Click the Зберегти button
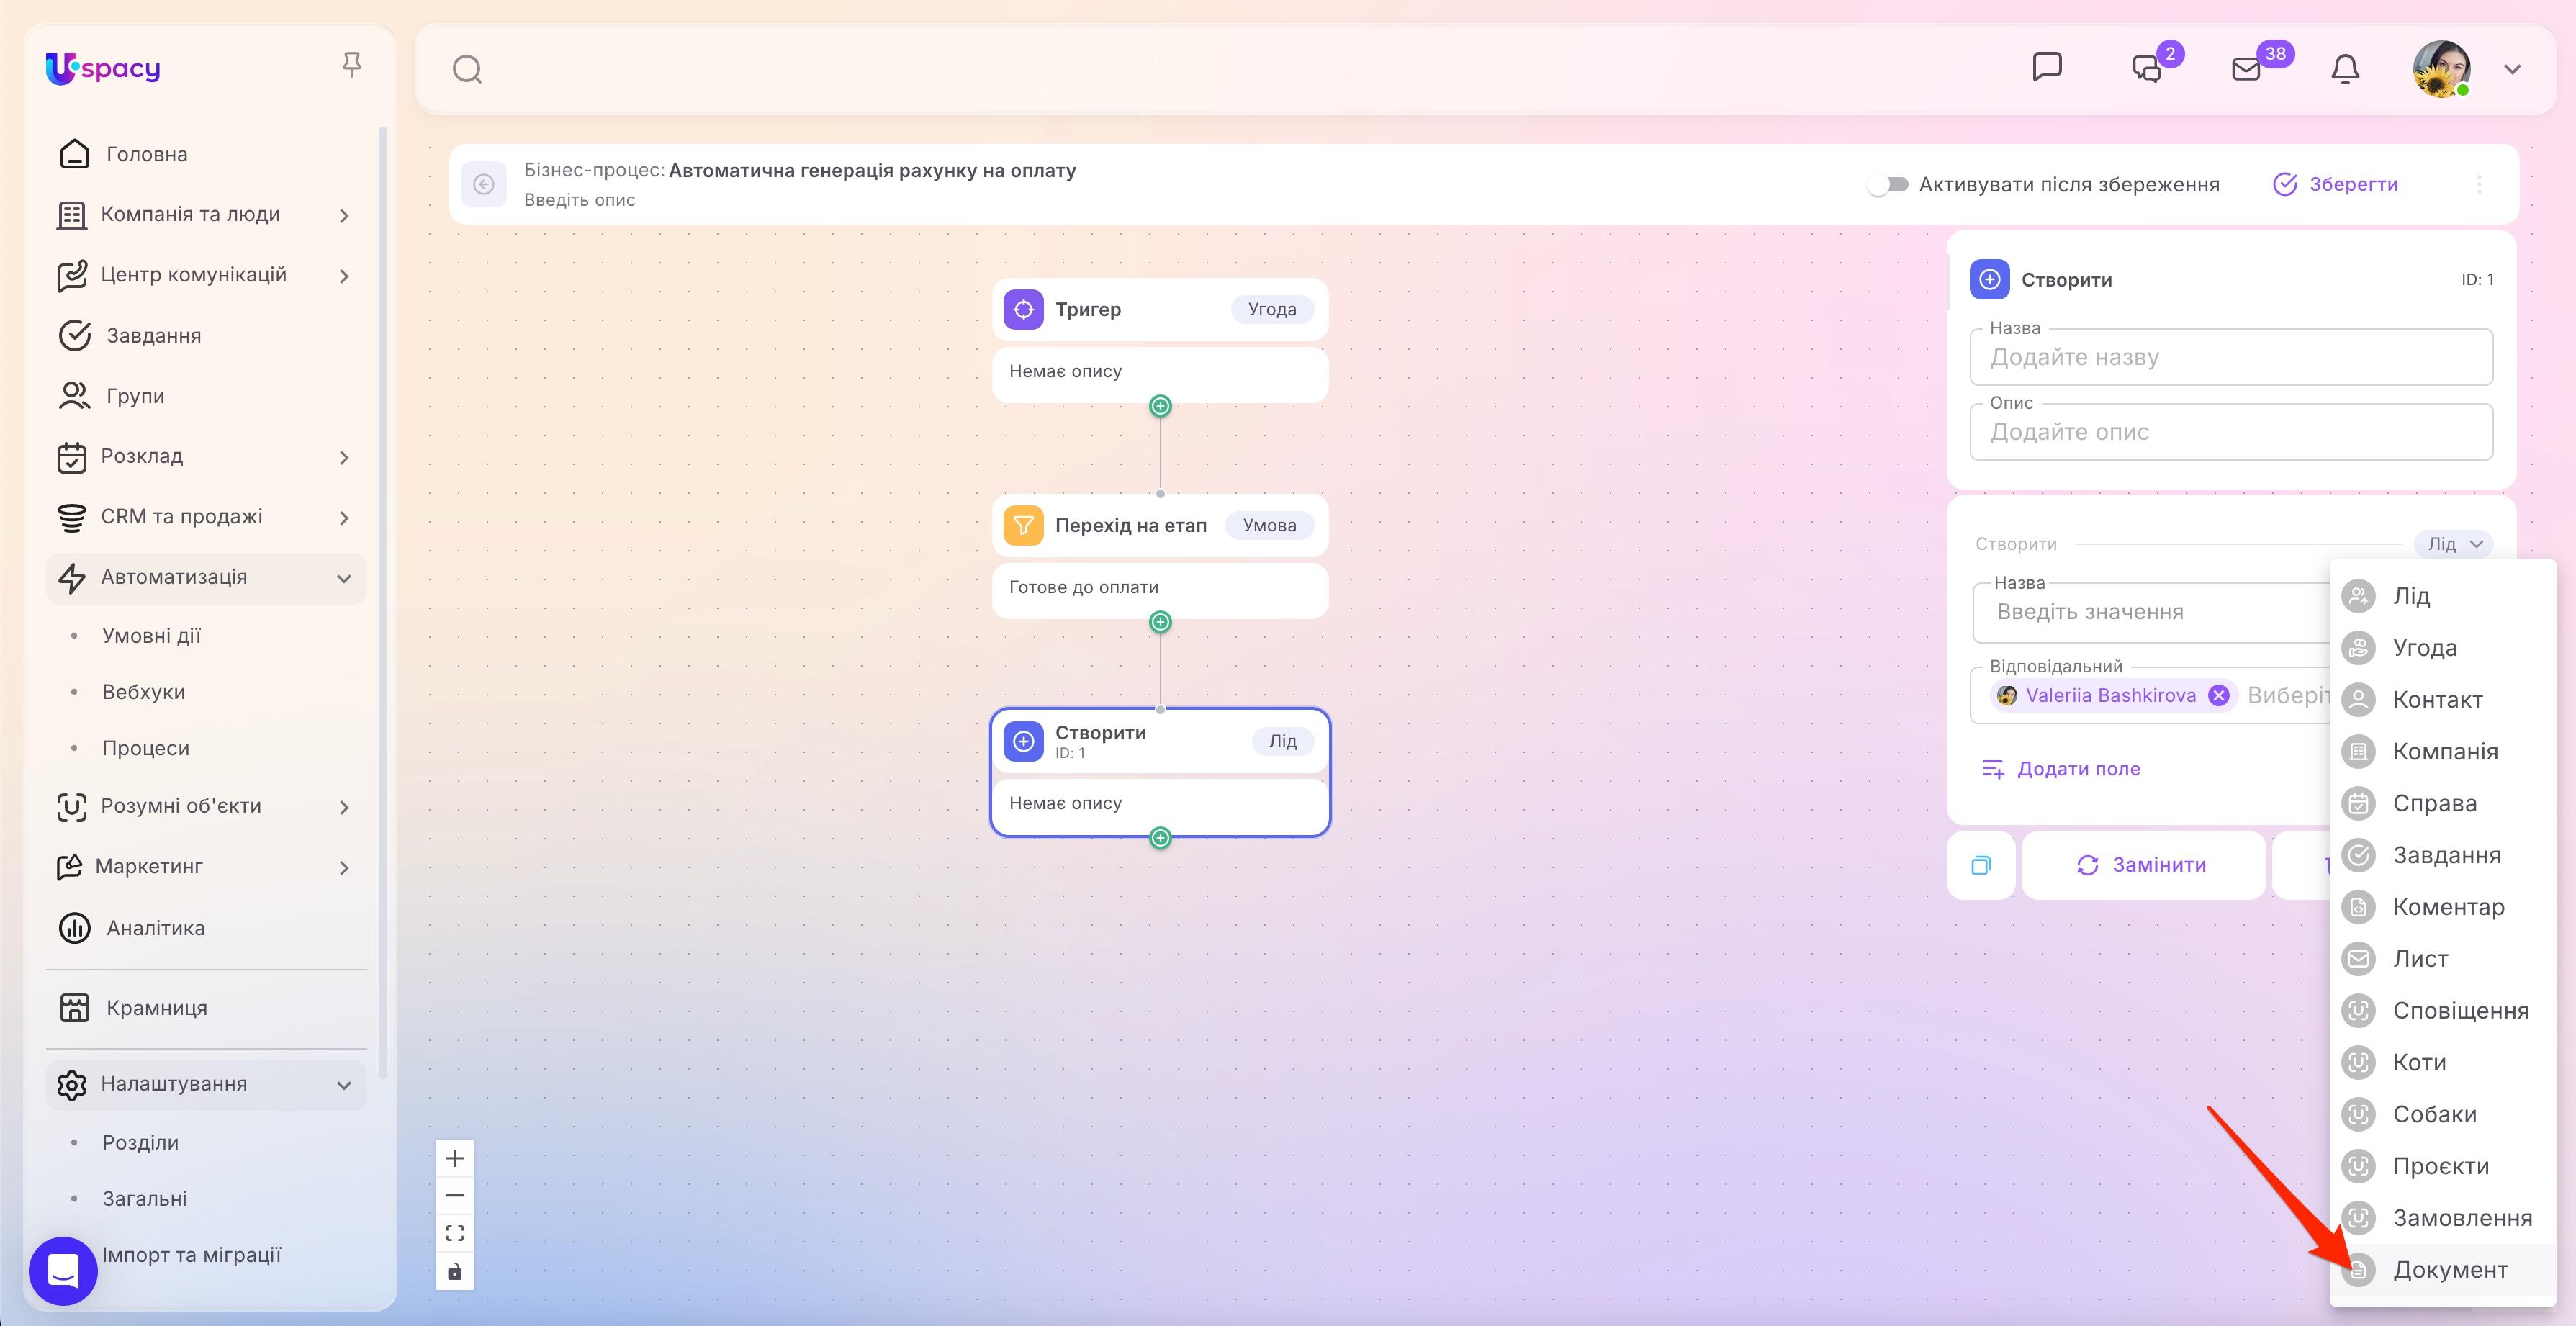2576x1326 pixels. coord(2336,184)
